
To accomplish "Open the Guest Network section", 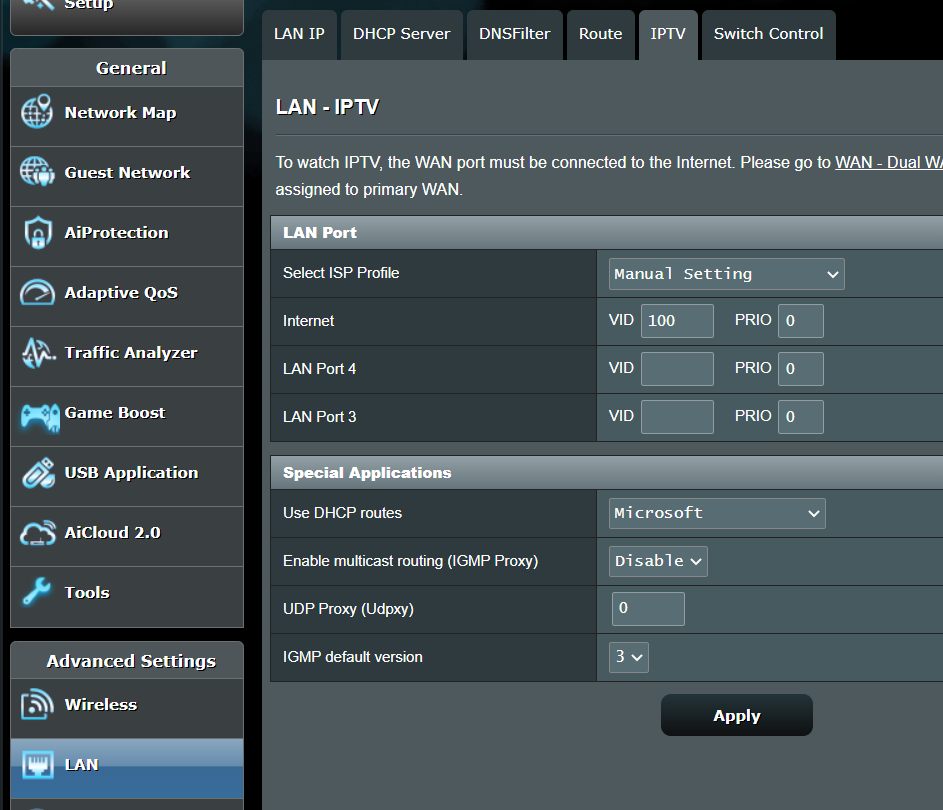I will (127, 177).
